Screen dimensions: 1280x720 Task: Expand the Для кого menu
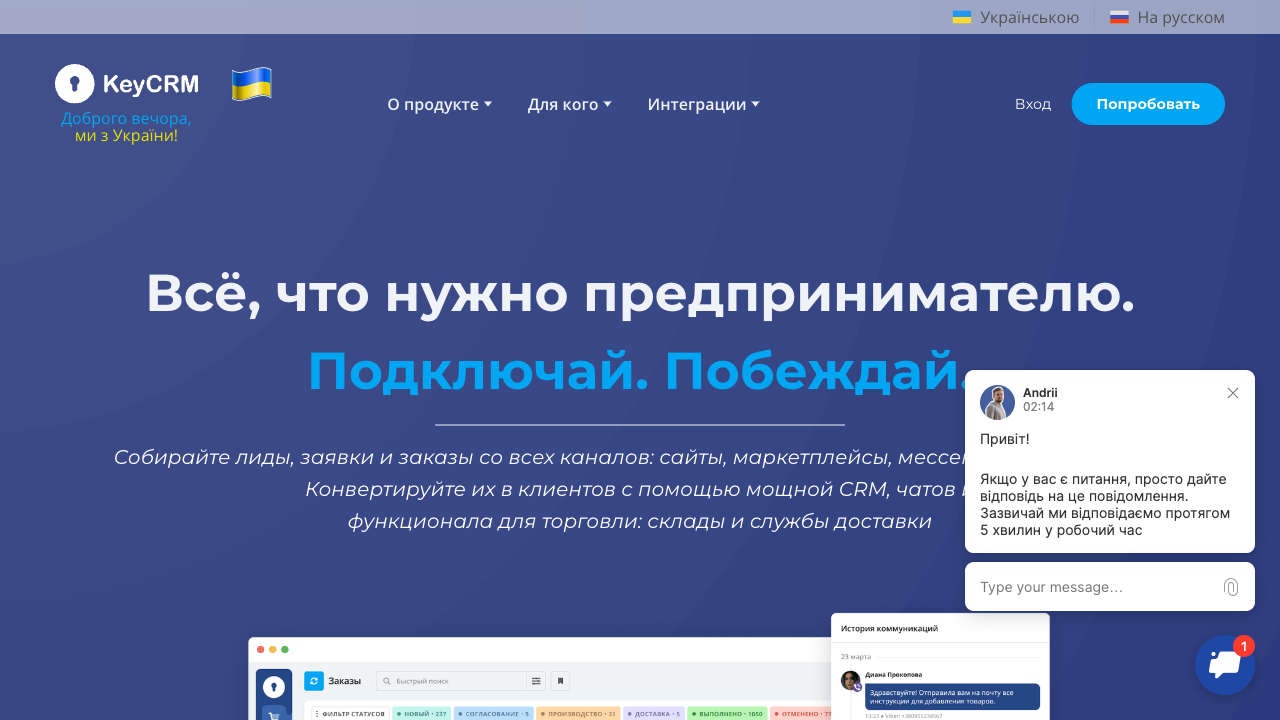pos(570,104)
